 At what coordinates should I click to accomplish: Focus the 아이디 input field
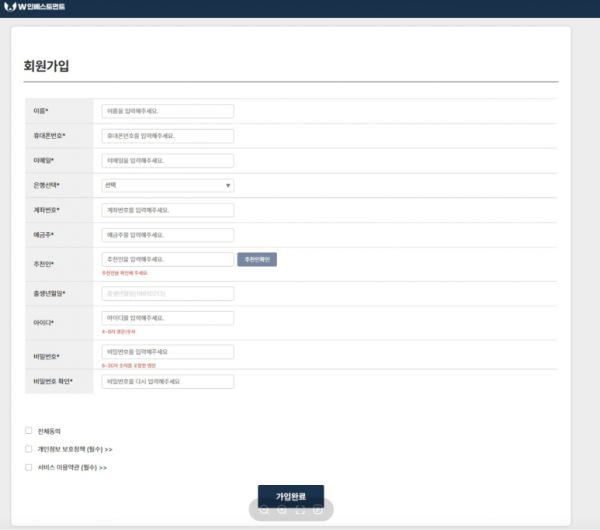pyautogui.click(x=168, y=318)
